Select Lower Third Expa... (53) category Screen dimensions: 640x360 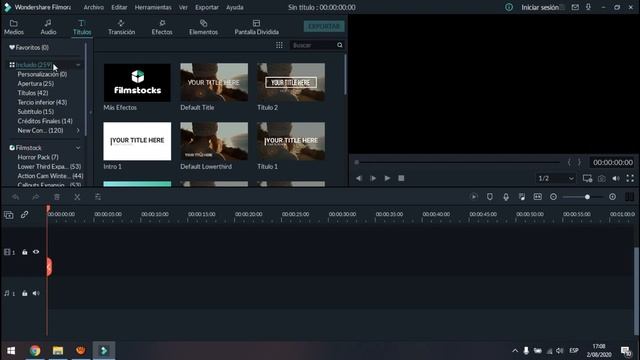click(x=49, y=167)
